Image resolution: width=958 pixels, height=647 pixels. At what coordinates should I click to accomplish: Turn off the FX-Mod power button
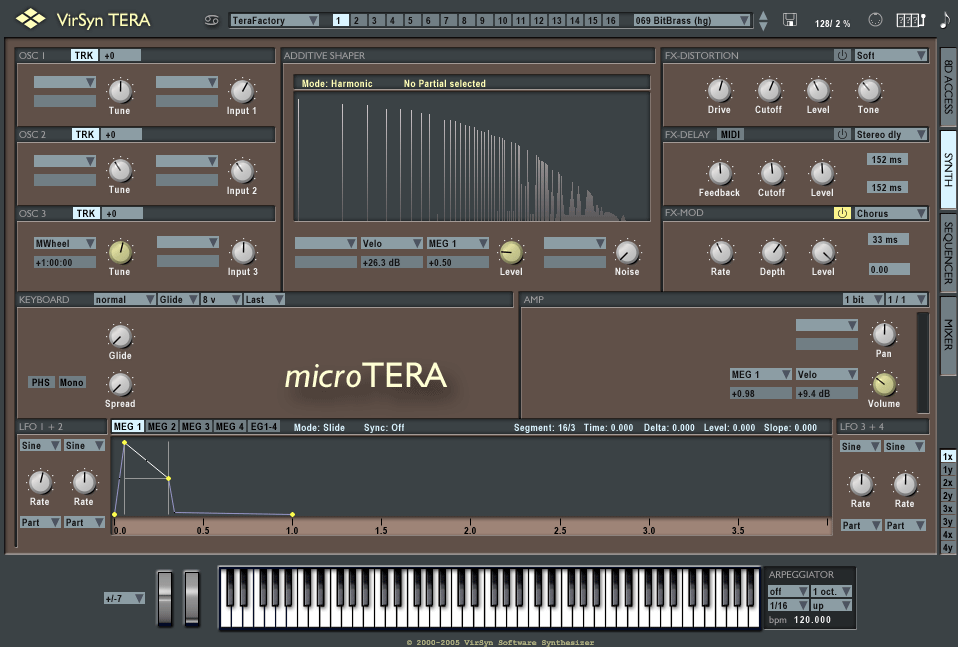tap(842, 213)
